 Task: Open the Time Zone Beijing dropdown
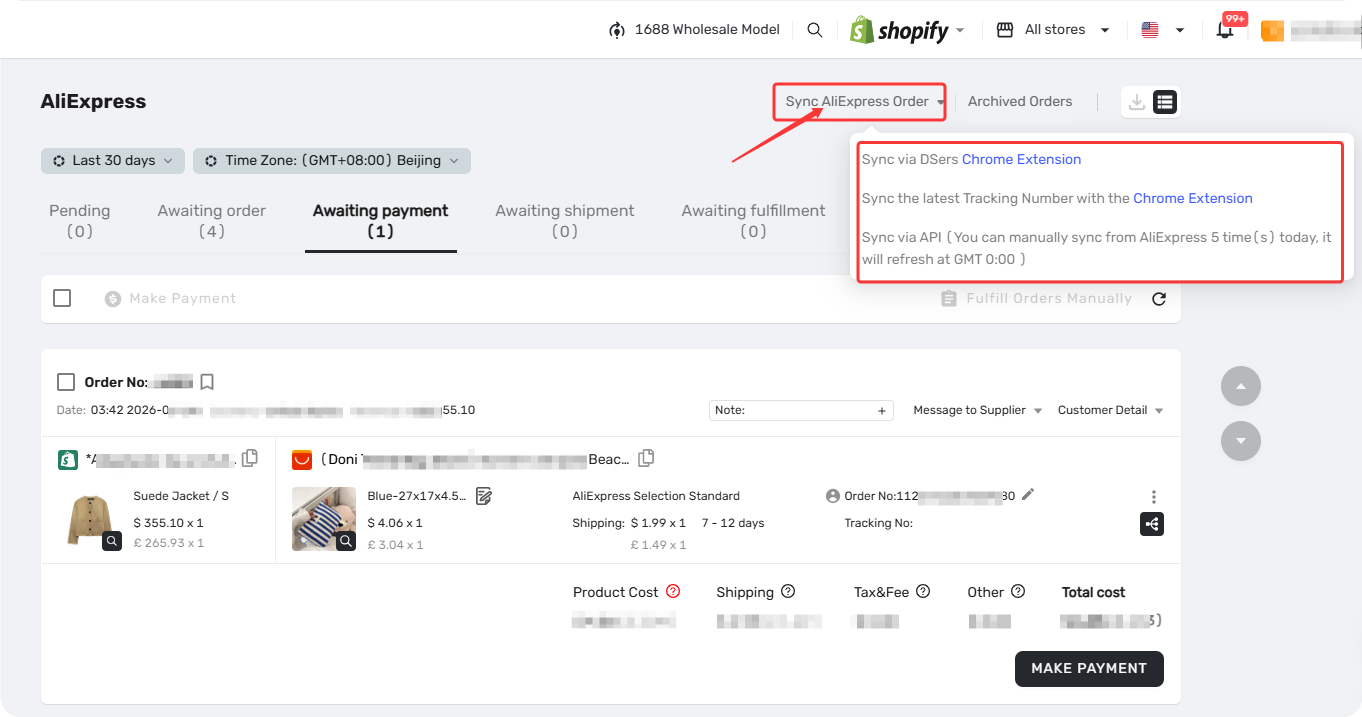[332, 160]
